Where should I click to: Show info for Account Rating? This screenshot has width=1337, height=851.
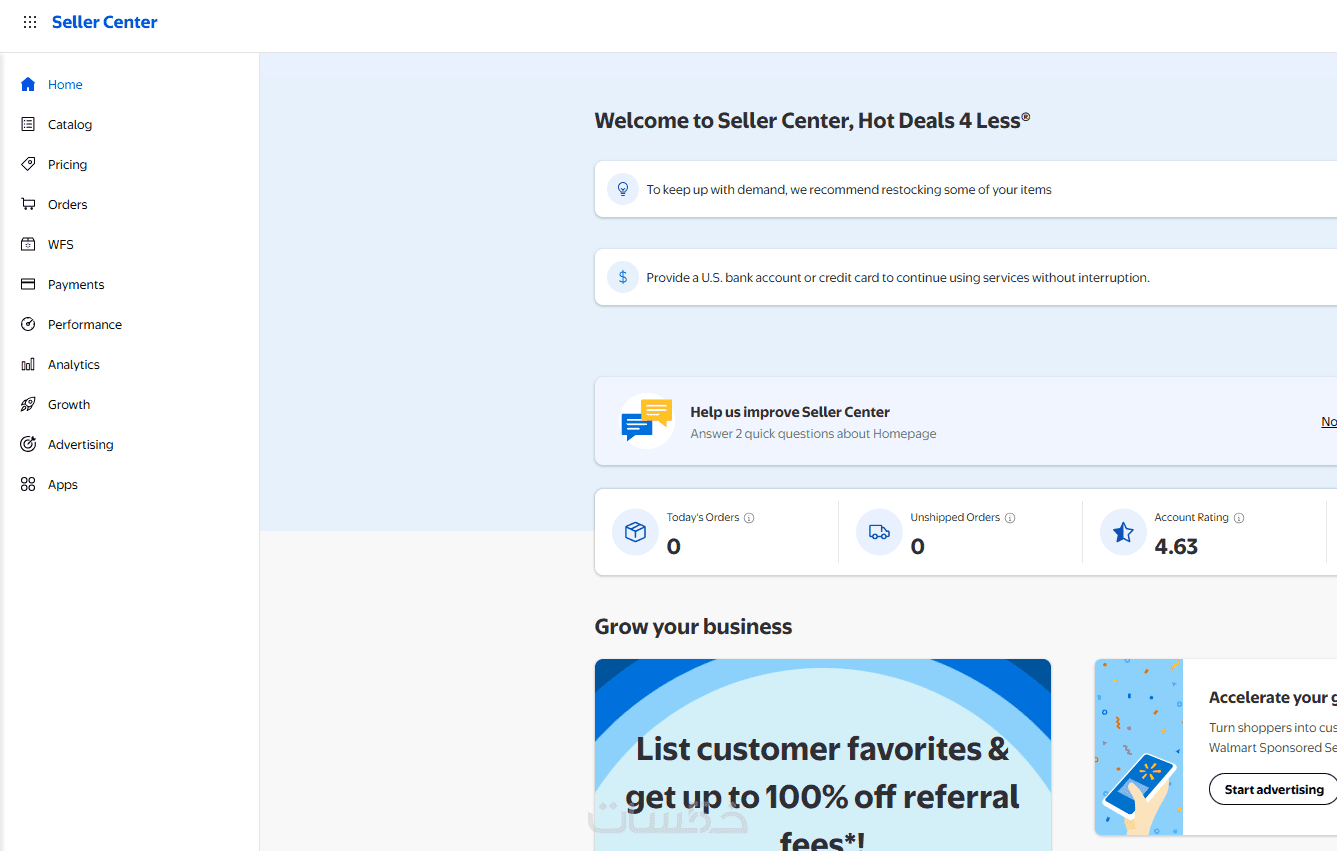(x=1239, y=518)
